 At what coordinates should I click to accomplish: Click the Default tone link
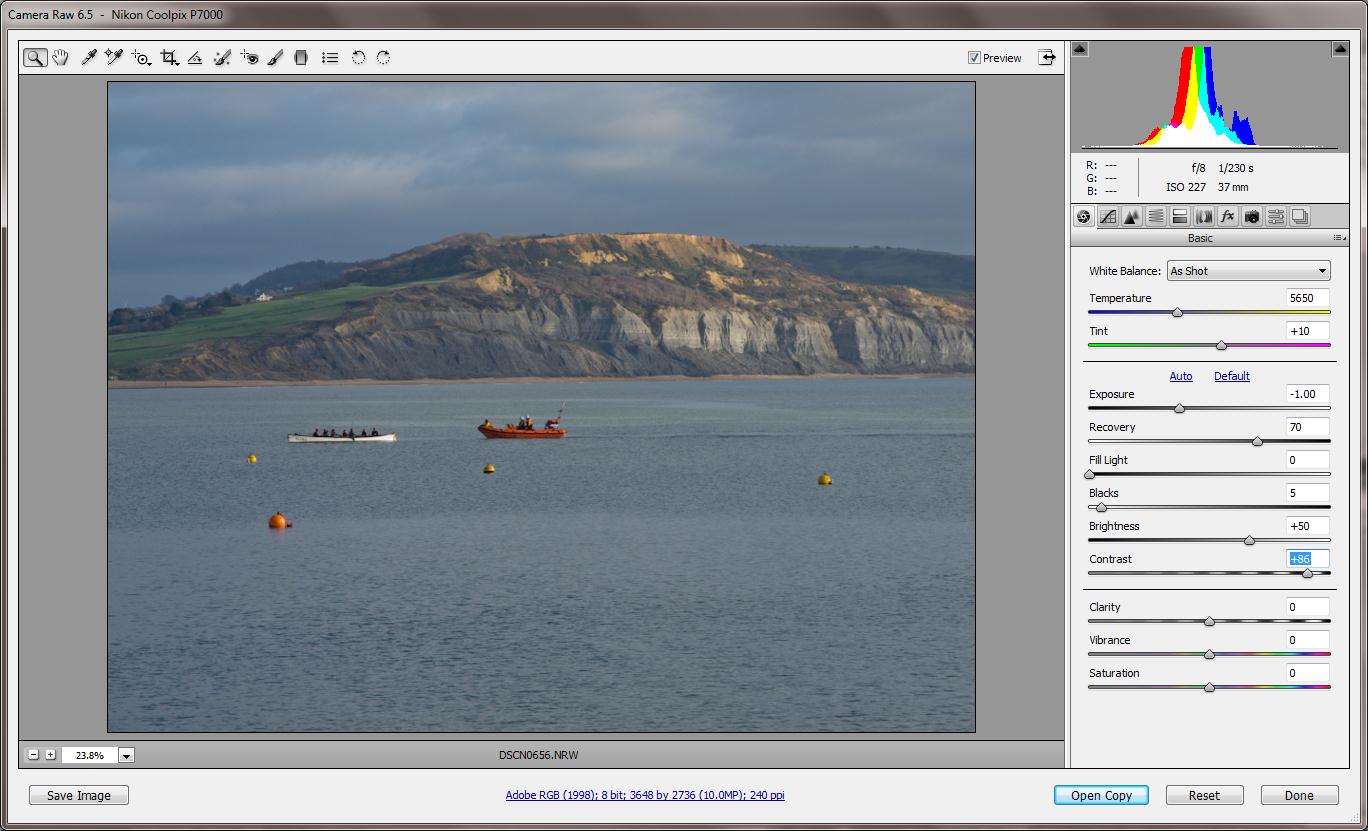pos(1232,376)
